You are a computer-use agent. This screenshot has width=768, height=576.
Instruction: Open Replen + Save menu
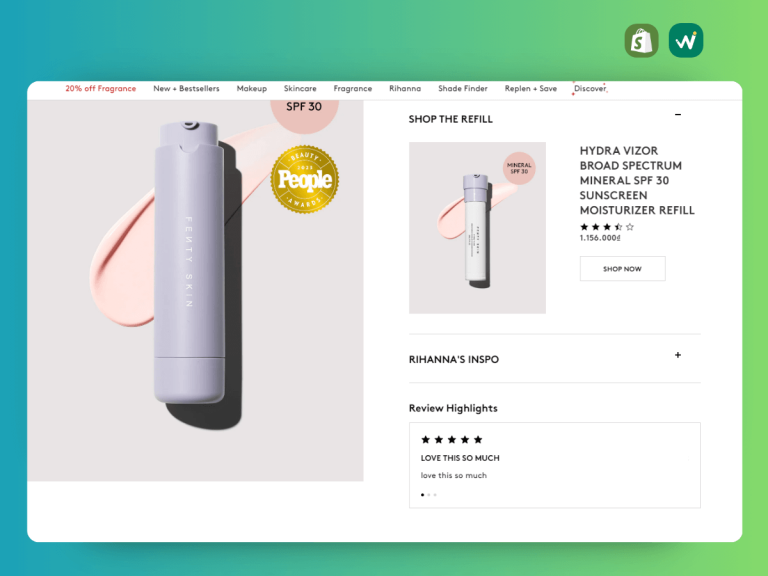(x=531, y=89)
